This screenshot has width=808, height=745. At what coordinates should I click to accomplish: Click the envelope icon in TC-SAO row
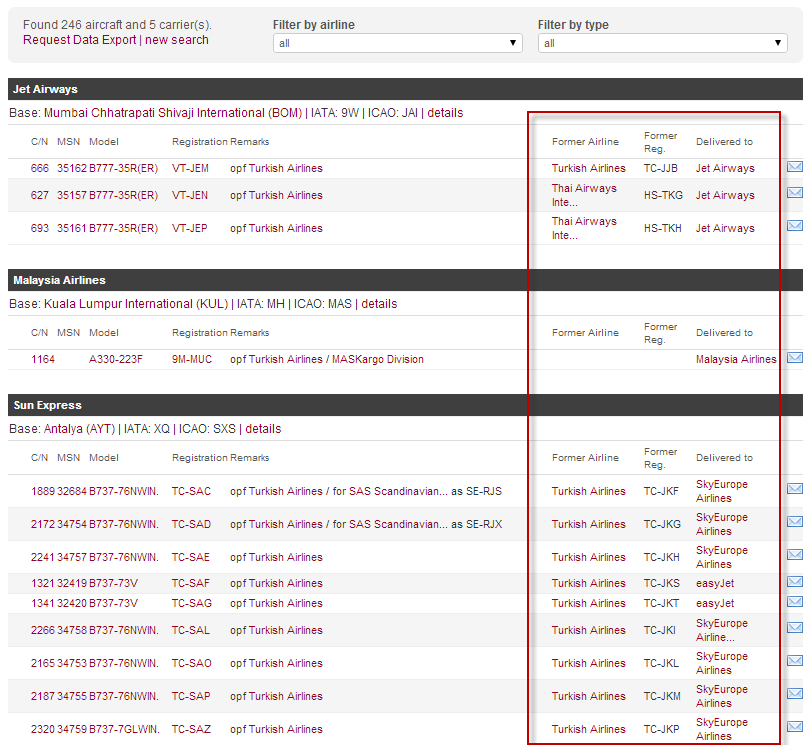pyautogui.click(x=795, y=661)
